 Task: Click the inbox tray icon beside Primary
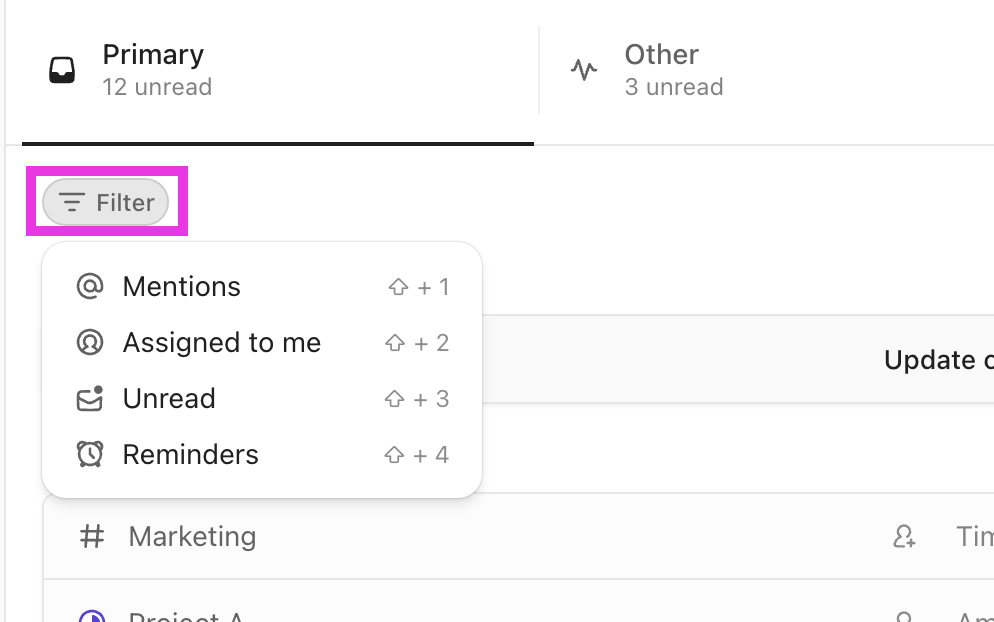(x=62, y=70)
